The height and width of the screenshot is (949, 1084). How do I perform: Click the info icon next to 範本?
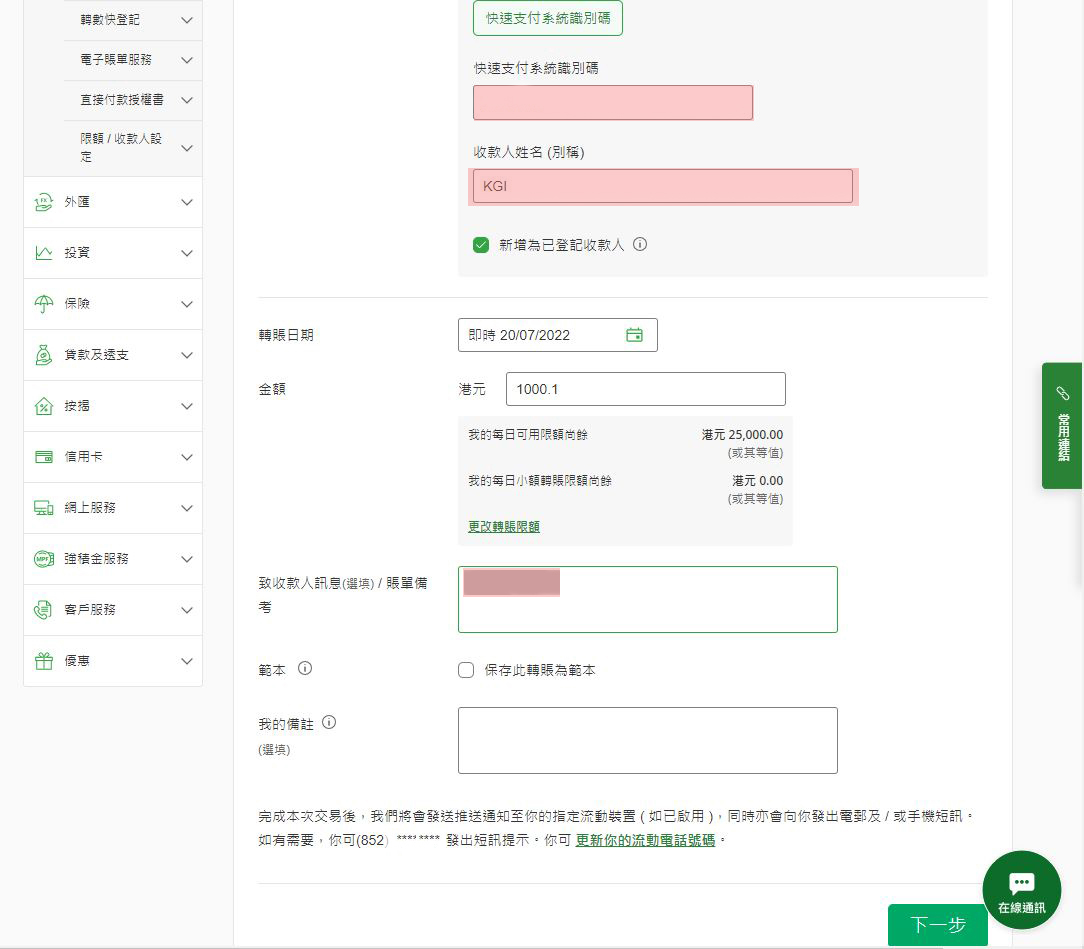pyautogui.click(x=305, y=668)
